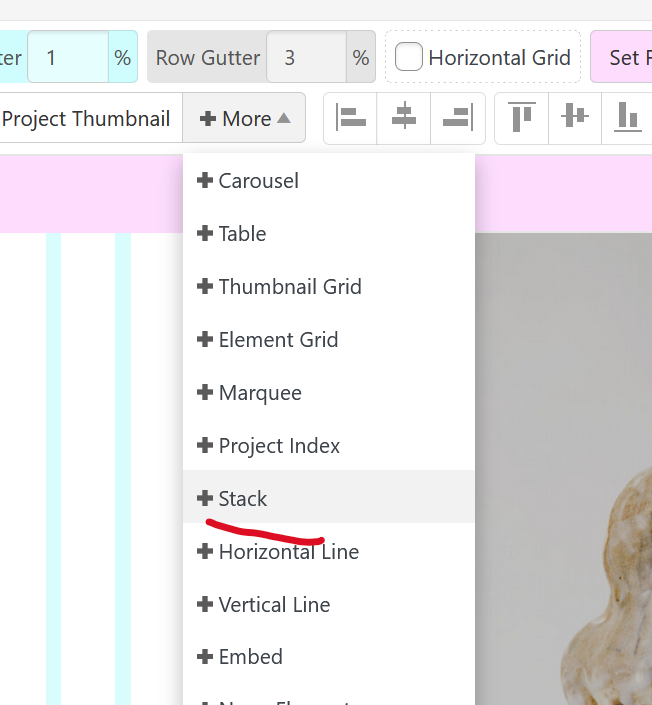Select Thumbnail Grid from the menu
652x705 pixels.
tap(289, 287)
